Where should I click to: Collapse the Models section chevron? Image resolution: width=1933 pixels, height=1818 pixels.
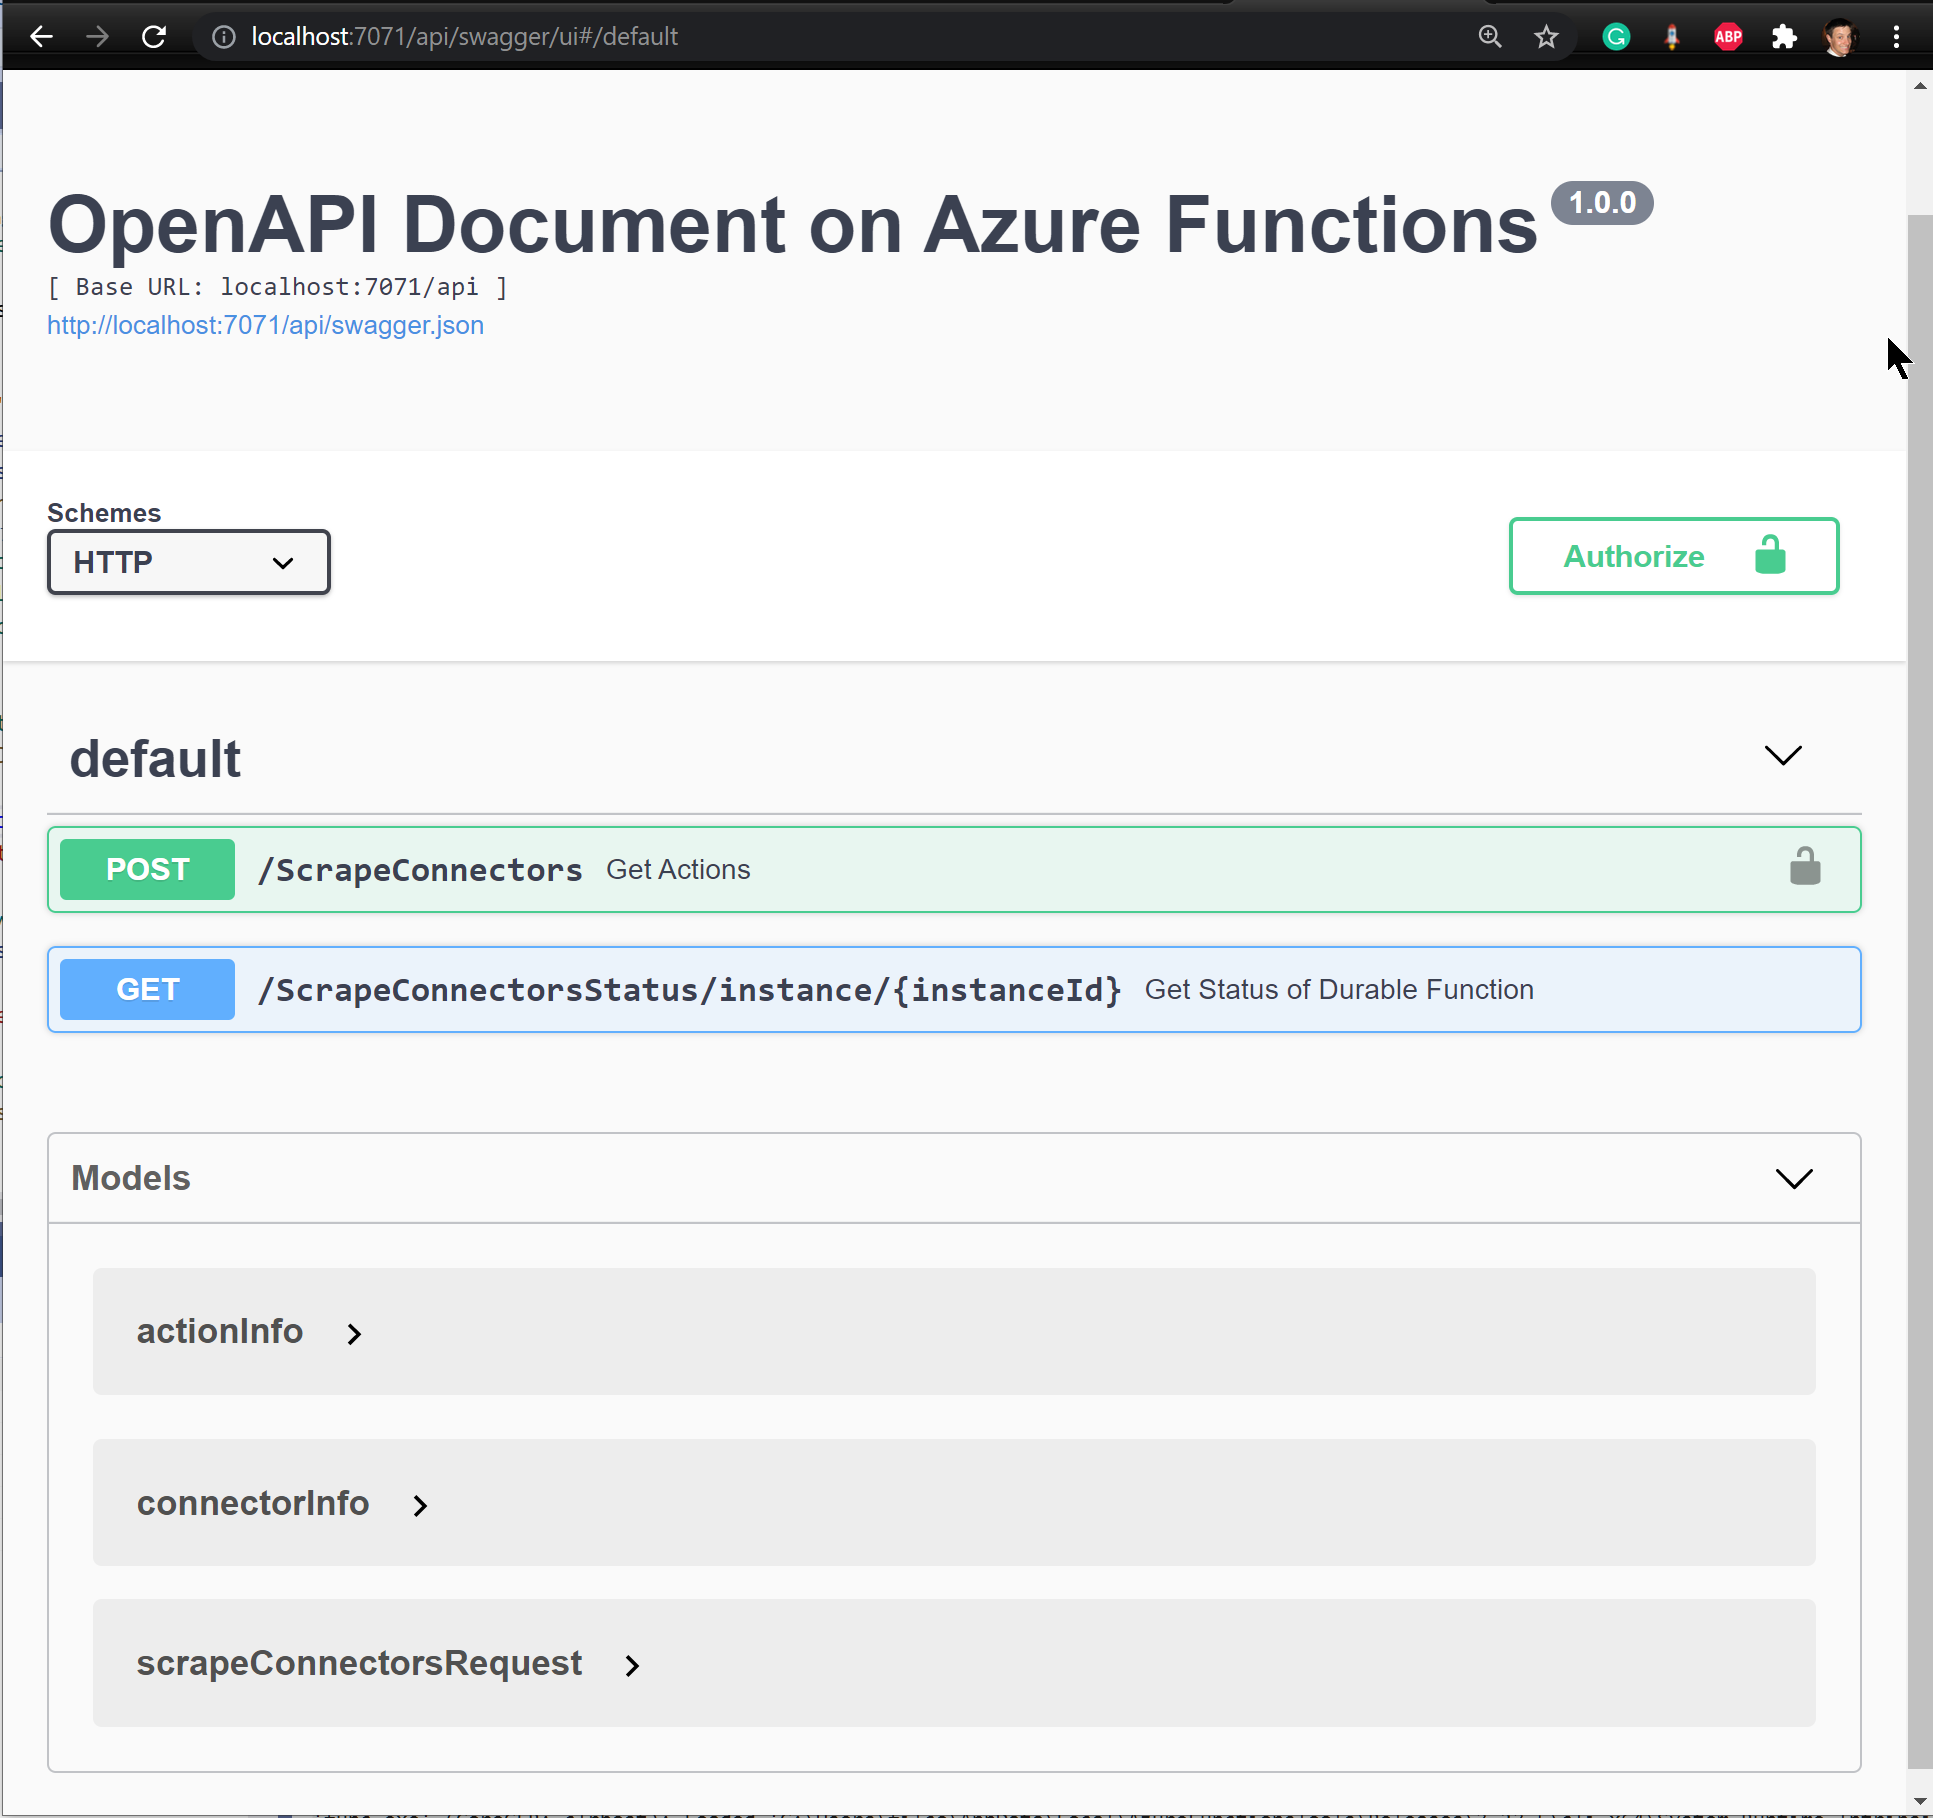pos(1794,1179)
